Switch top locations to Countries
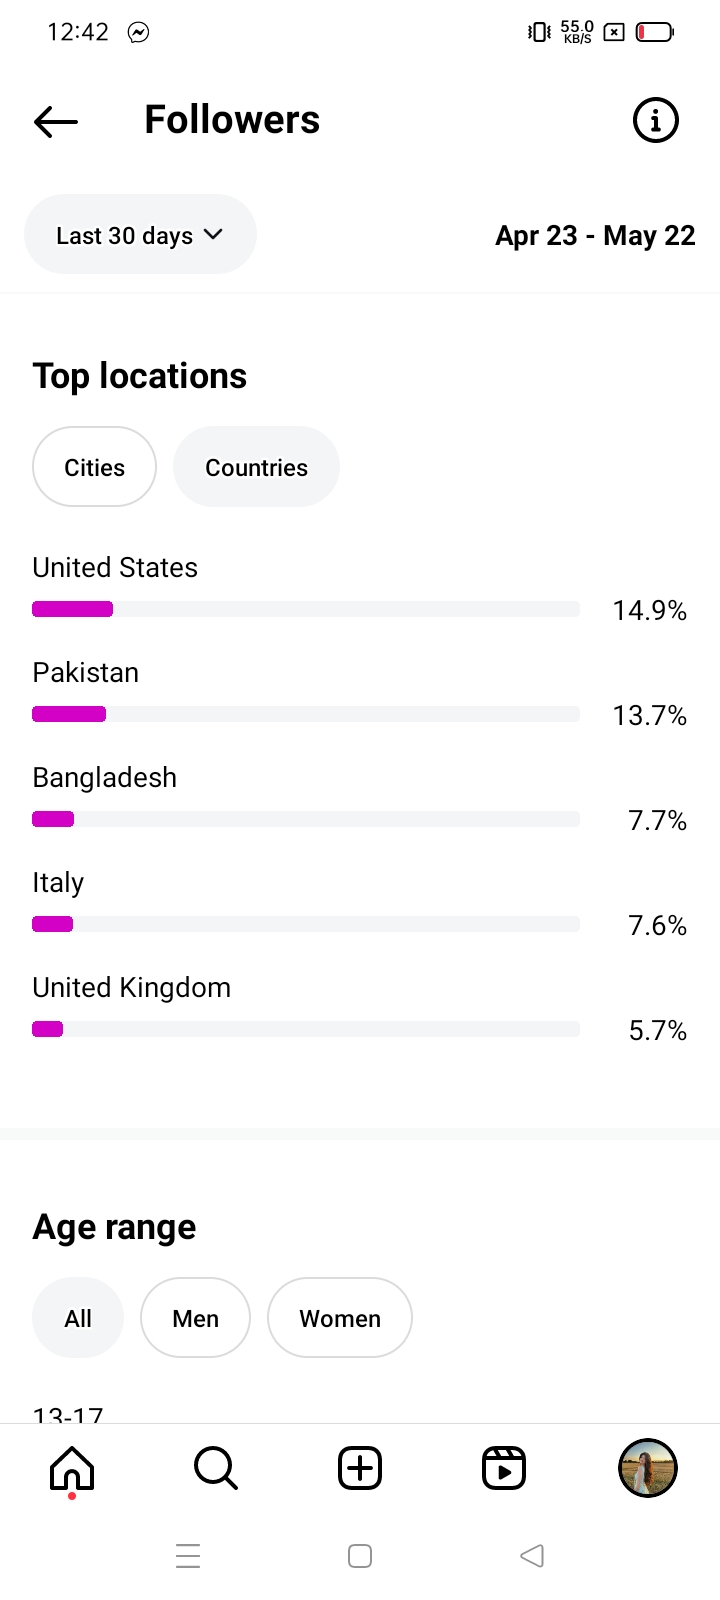 256,467
